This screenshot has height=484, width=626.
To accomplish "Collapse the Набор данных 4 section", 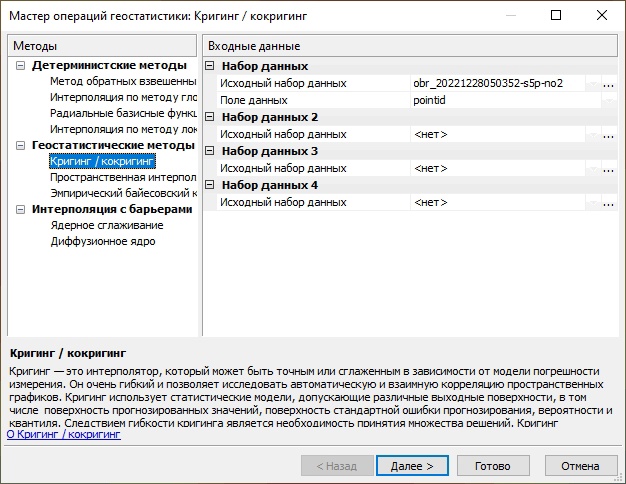I will tap(210, 185).
